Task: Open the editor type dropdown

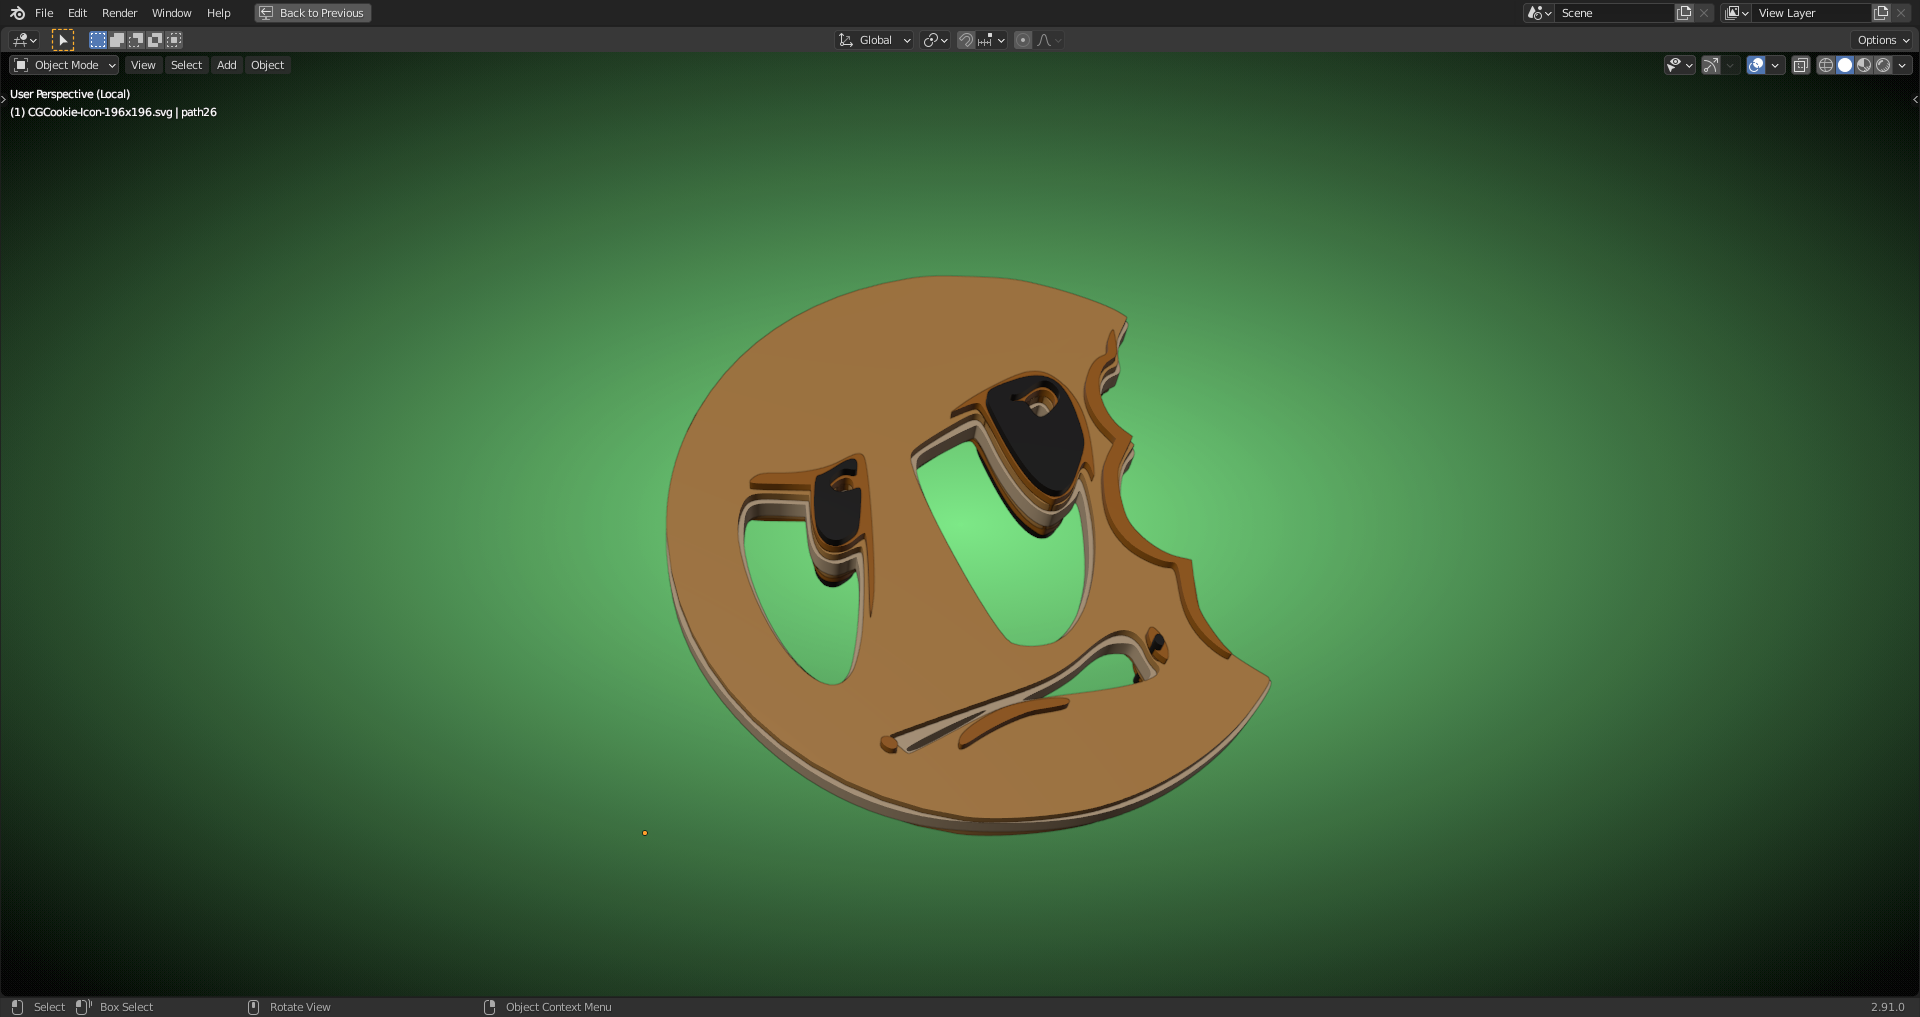Action: pyautogui.click(x=25, y=40)
